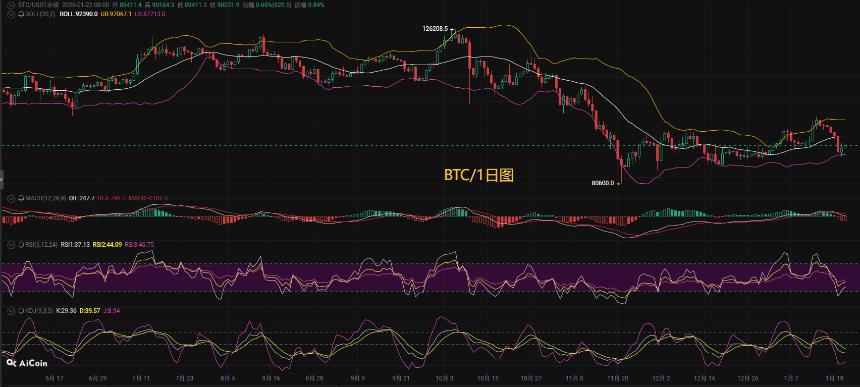Click the left edge panel handle

pyautogui.click(x=2, y=179)
